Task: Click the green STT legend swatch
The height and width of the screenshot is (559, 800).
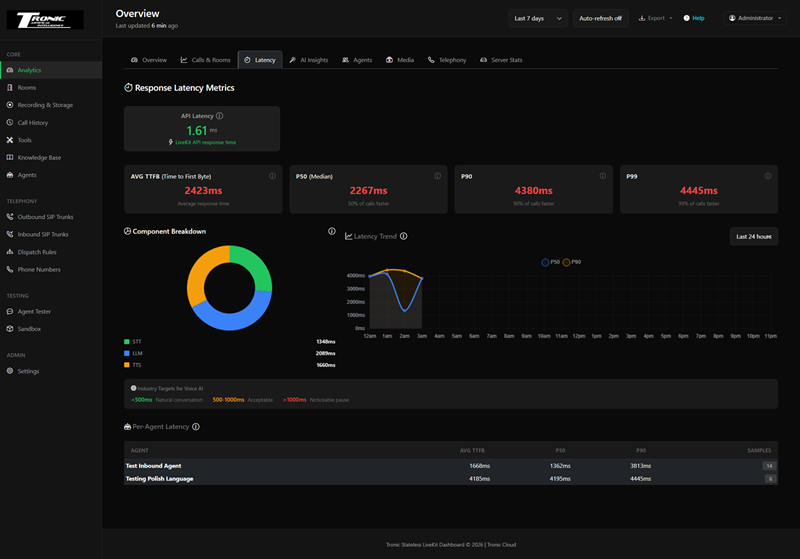Action: (127, 342)
